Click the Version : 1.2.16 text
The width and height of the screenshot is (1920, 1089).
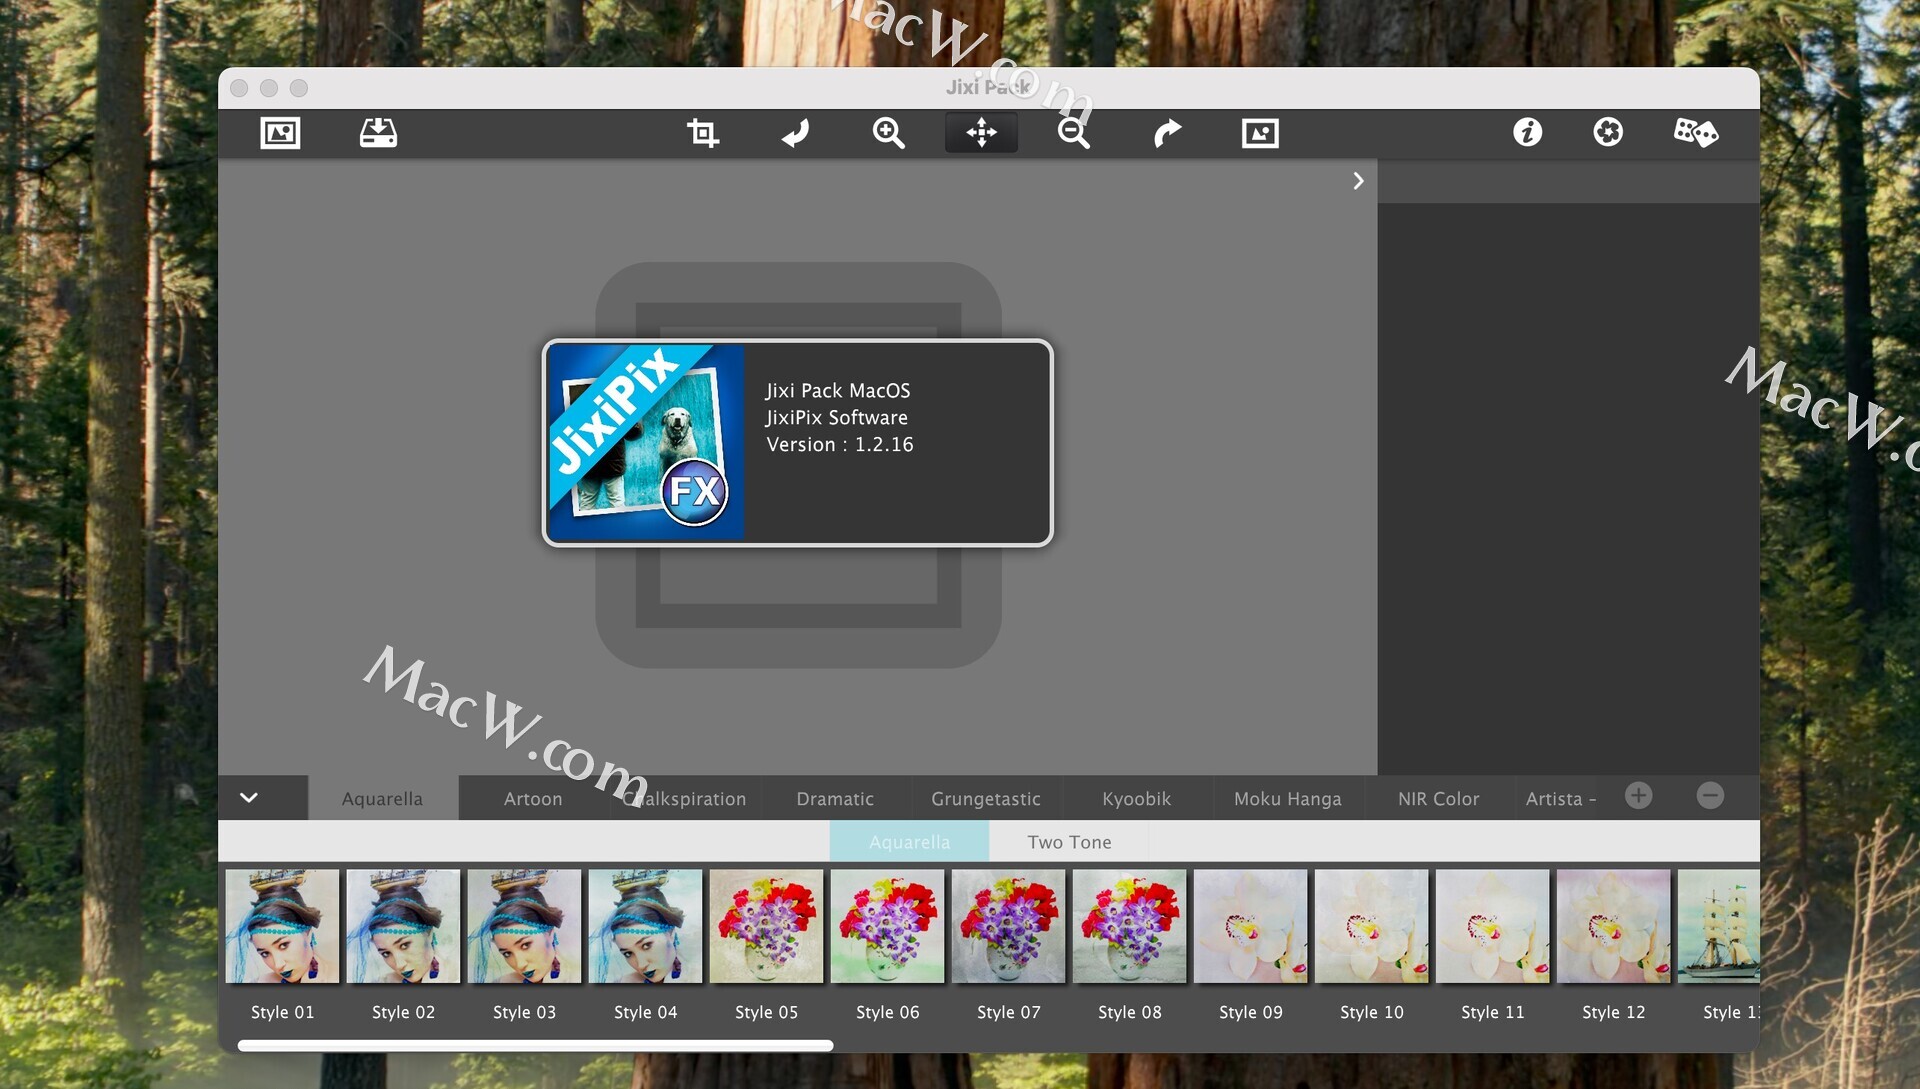point(840,444)
